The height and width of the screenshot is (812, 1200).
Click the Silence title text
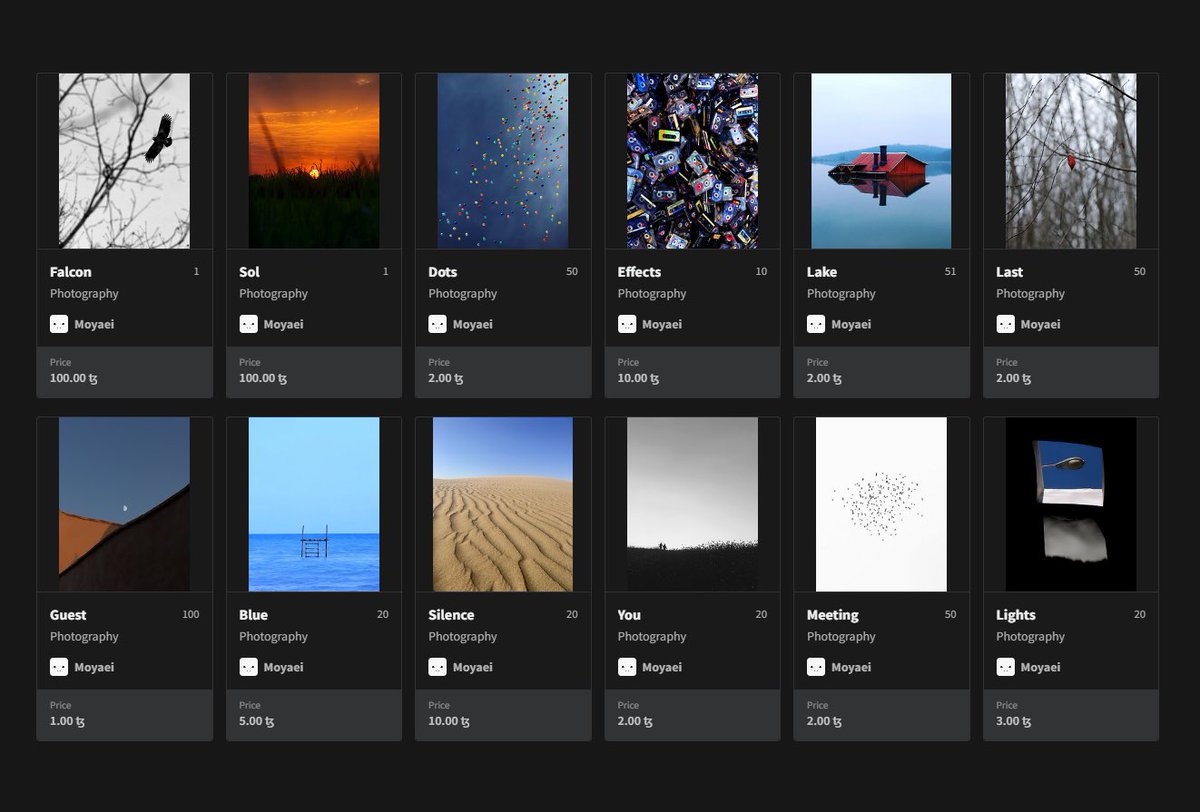point(451,615)
